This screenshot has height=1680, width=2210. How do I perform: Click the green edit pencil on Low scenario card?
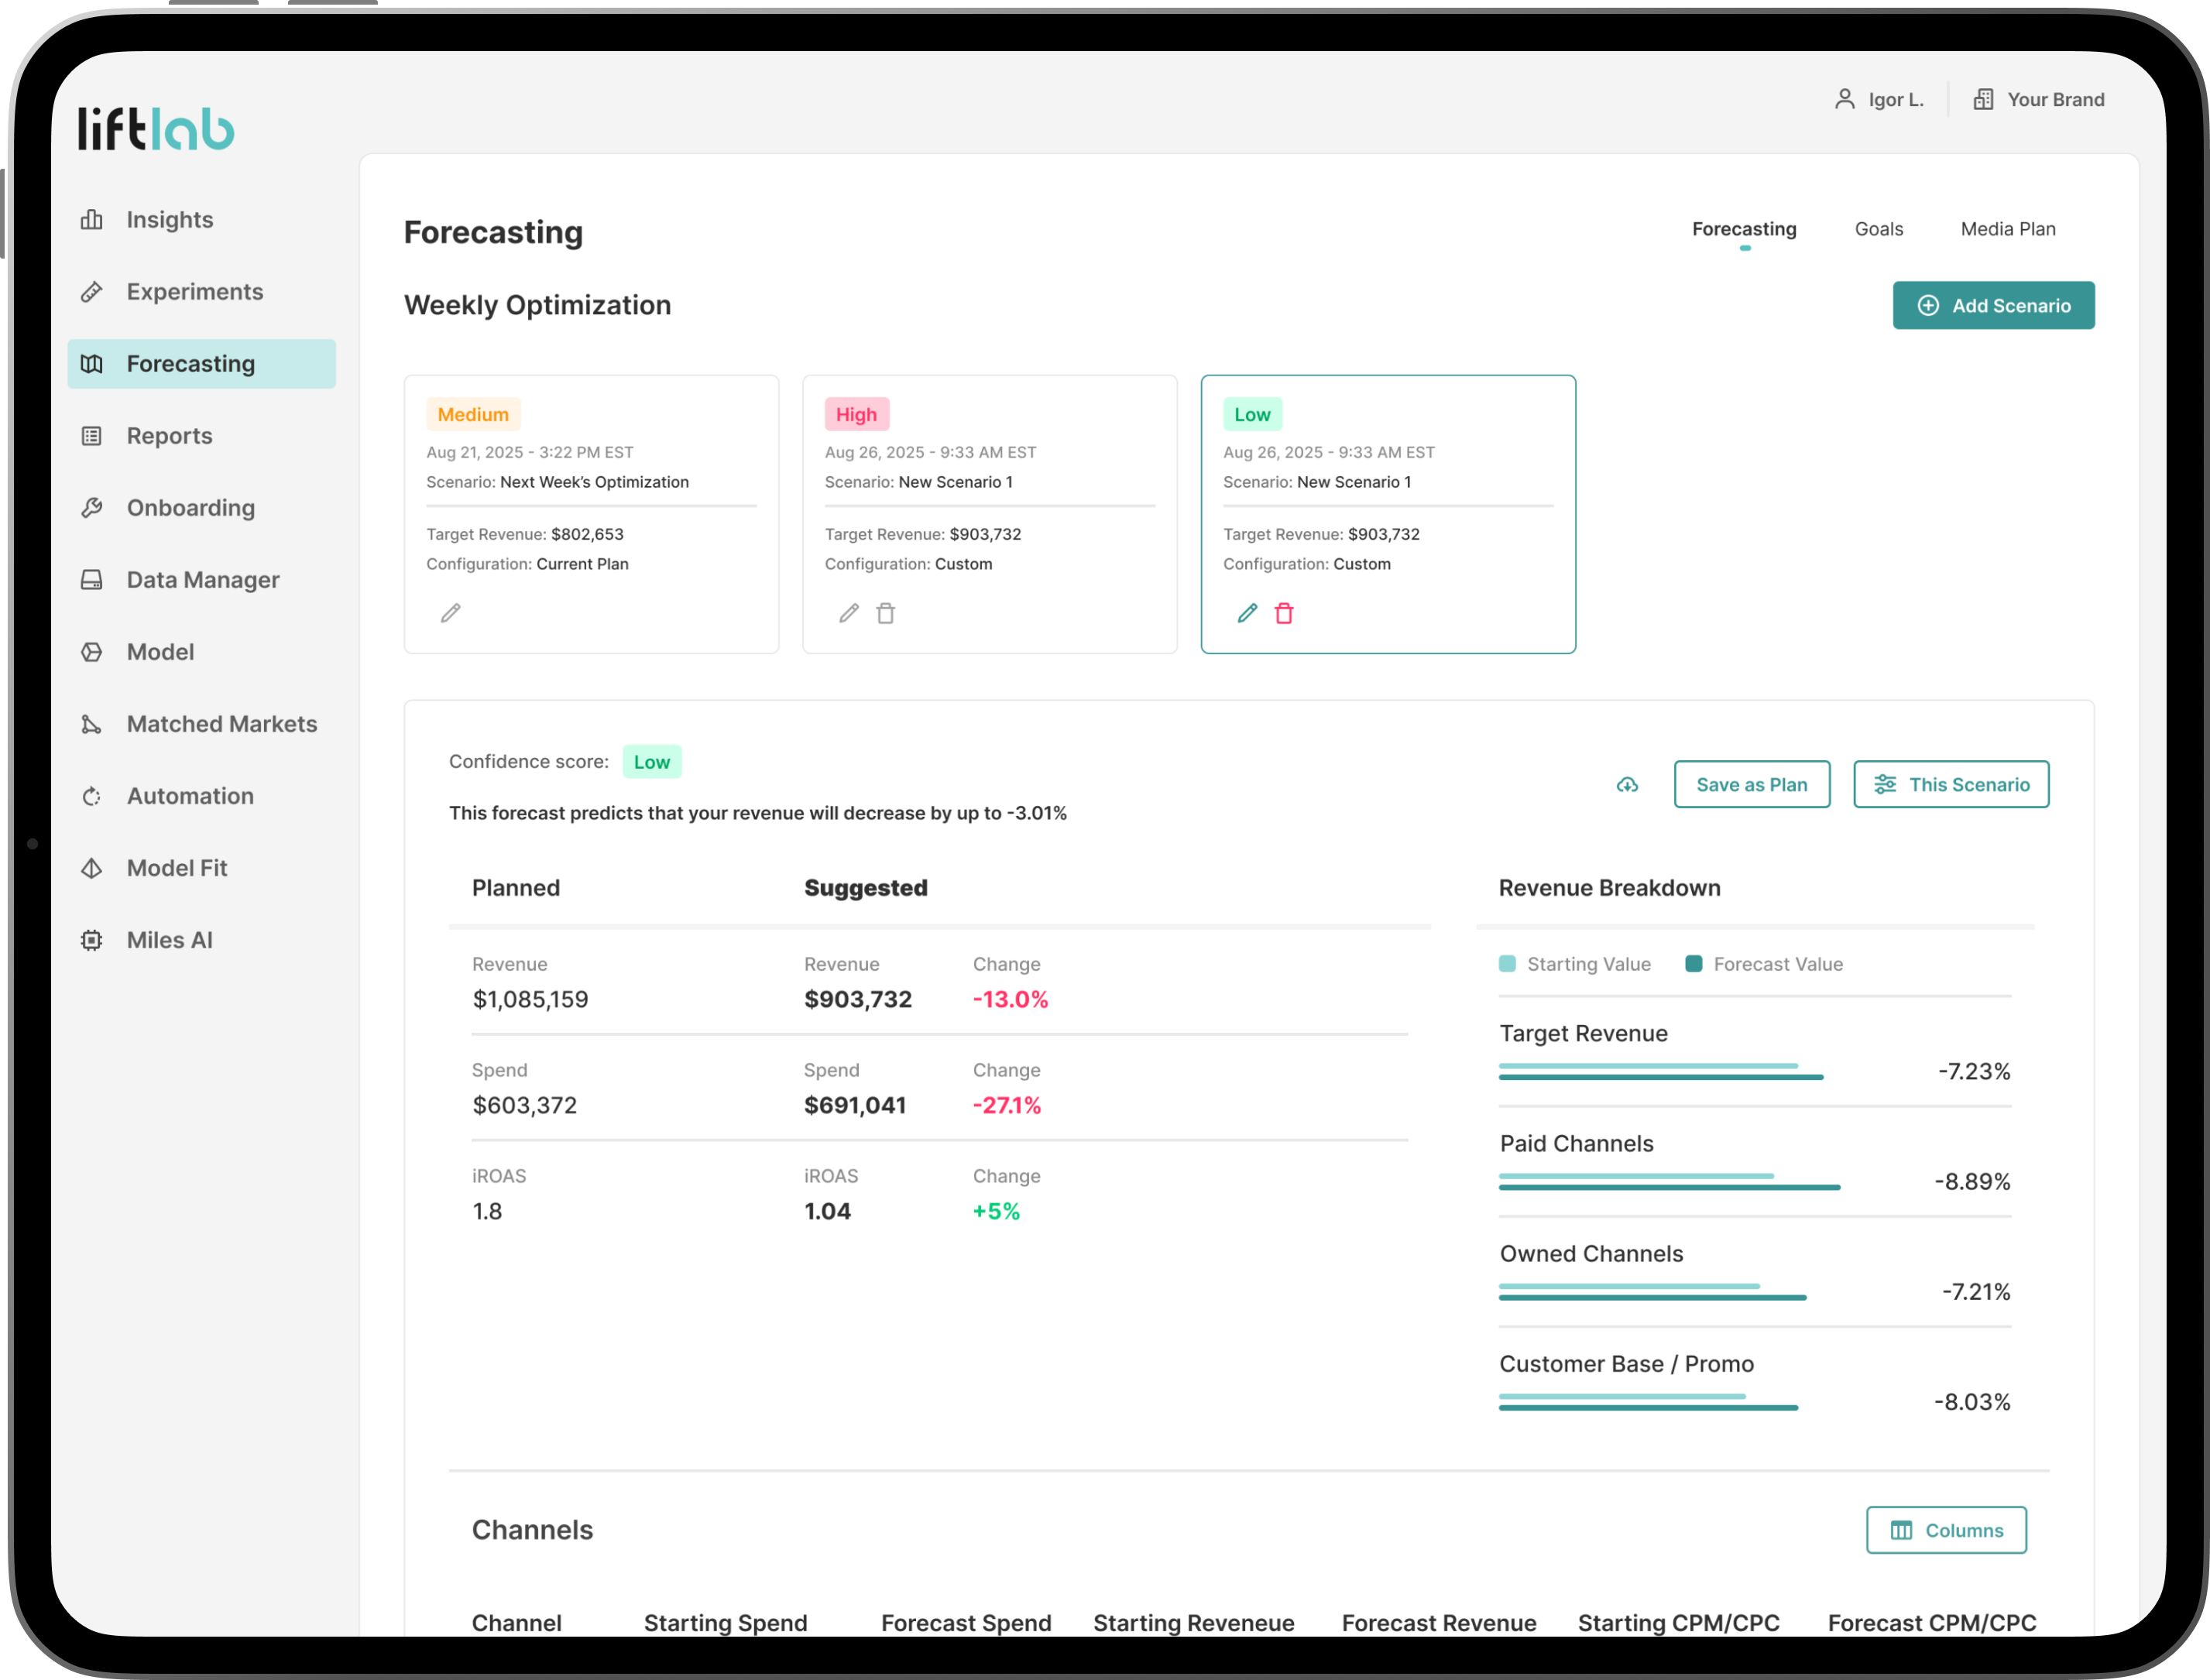click(1247, 613)
